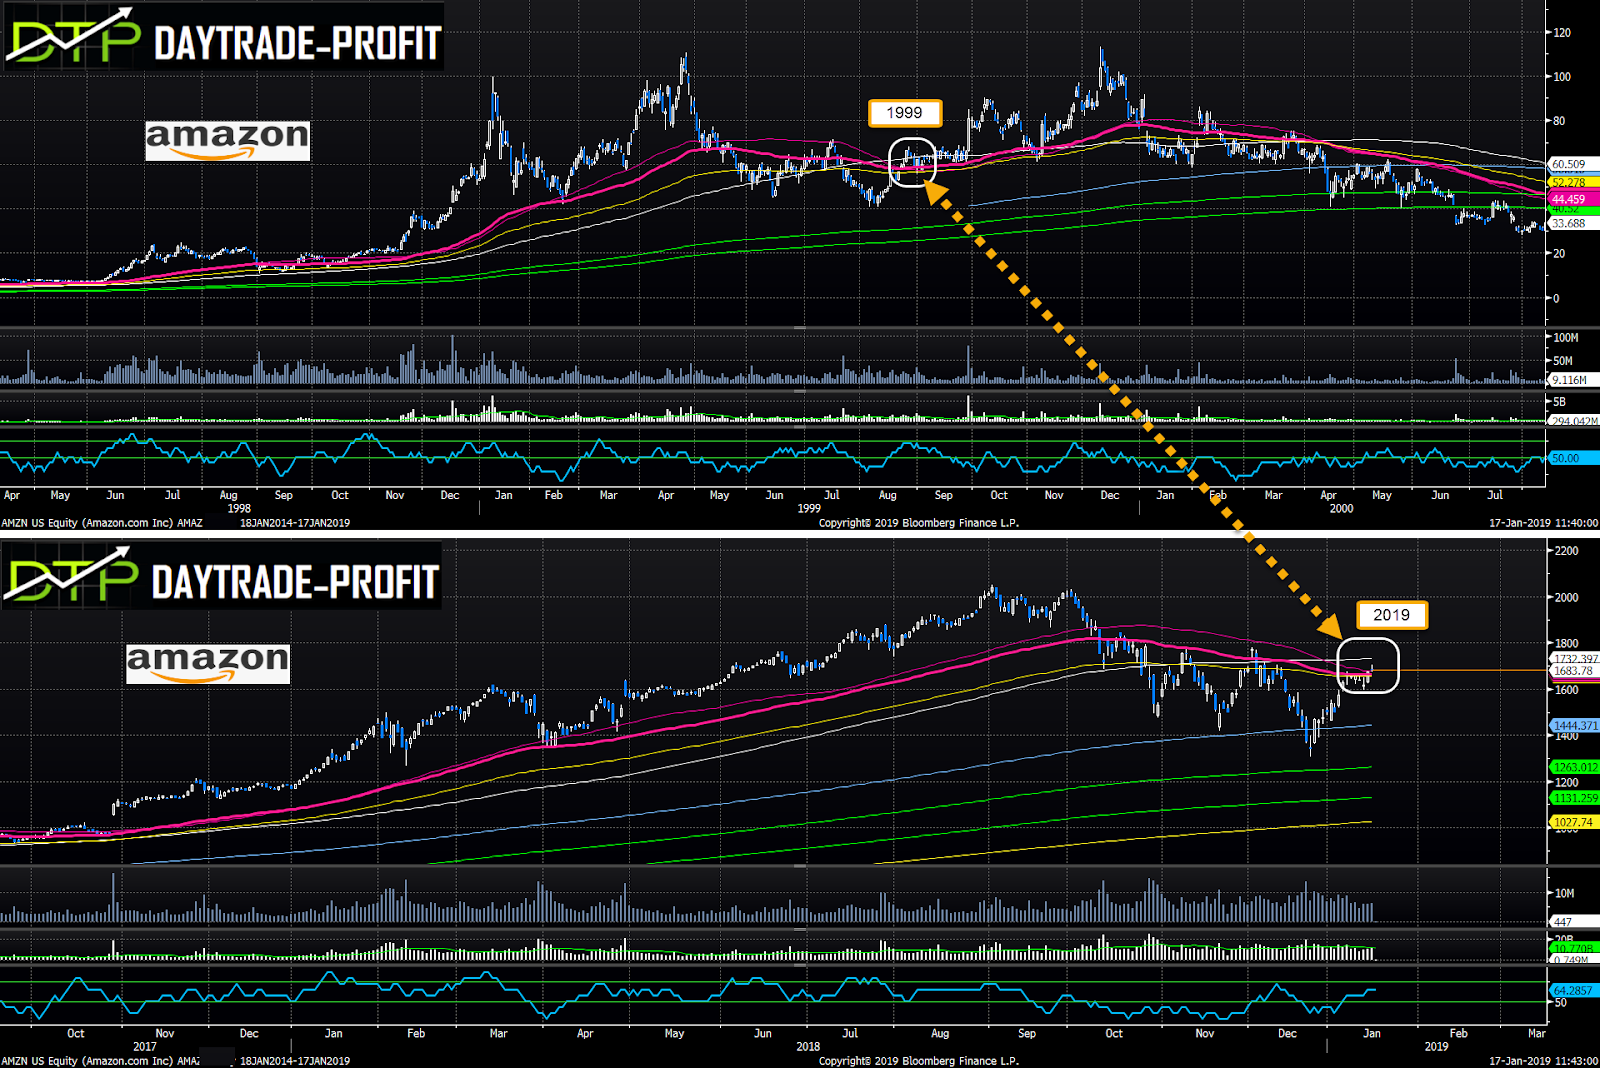Screen dimensions: 1600x1068
Task: Click the 120 price axis tick
Action: pos(1561,33)
